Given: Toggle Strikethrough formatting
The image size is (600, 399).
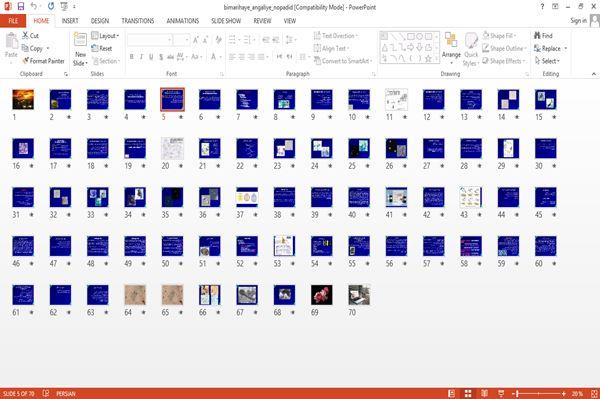Looking at the screenshot, I should pos(170,57).
